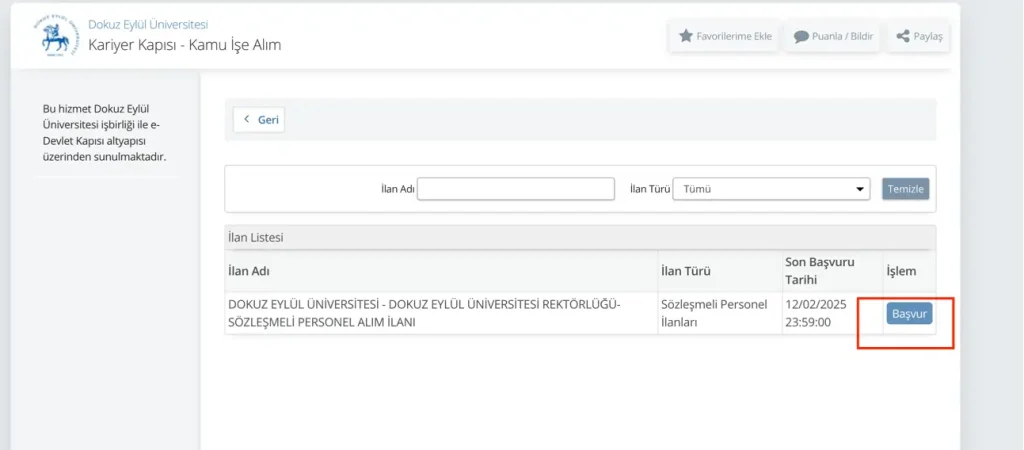Screen dimensions: 1024x450
Task: Click the İlan Adı filter label
Action: tap(397, 189)
